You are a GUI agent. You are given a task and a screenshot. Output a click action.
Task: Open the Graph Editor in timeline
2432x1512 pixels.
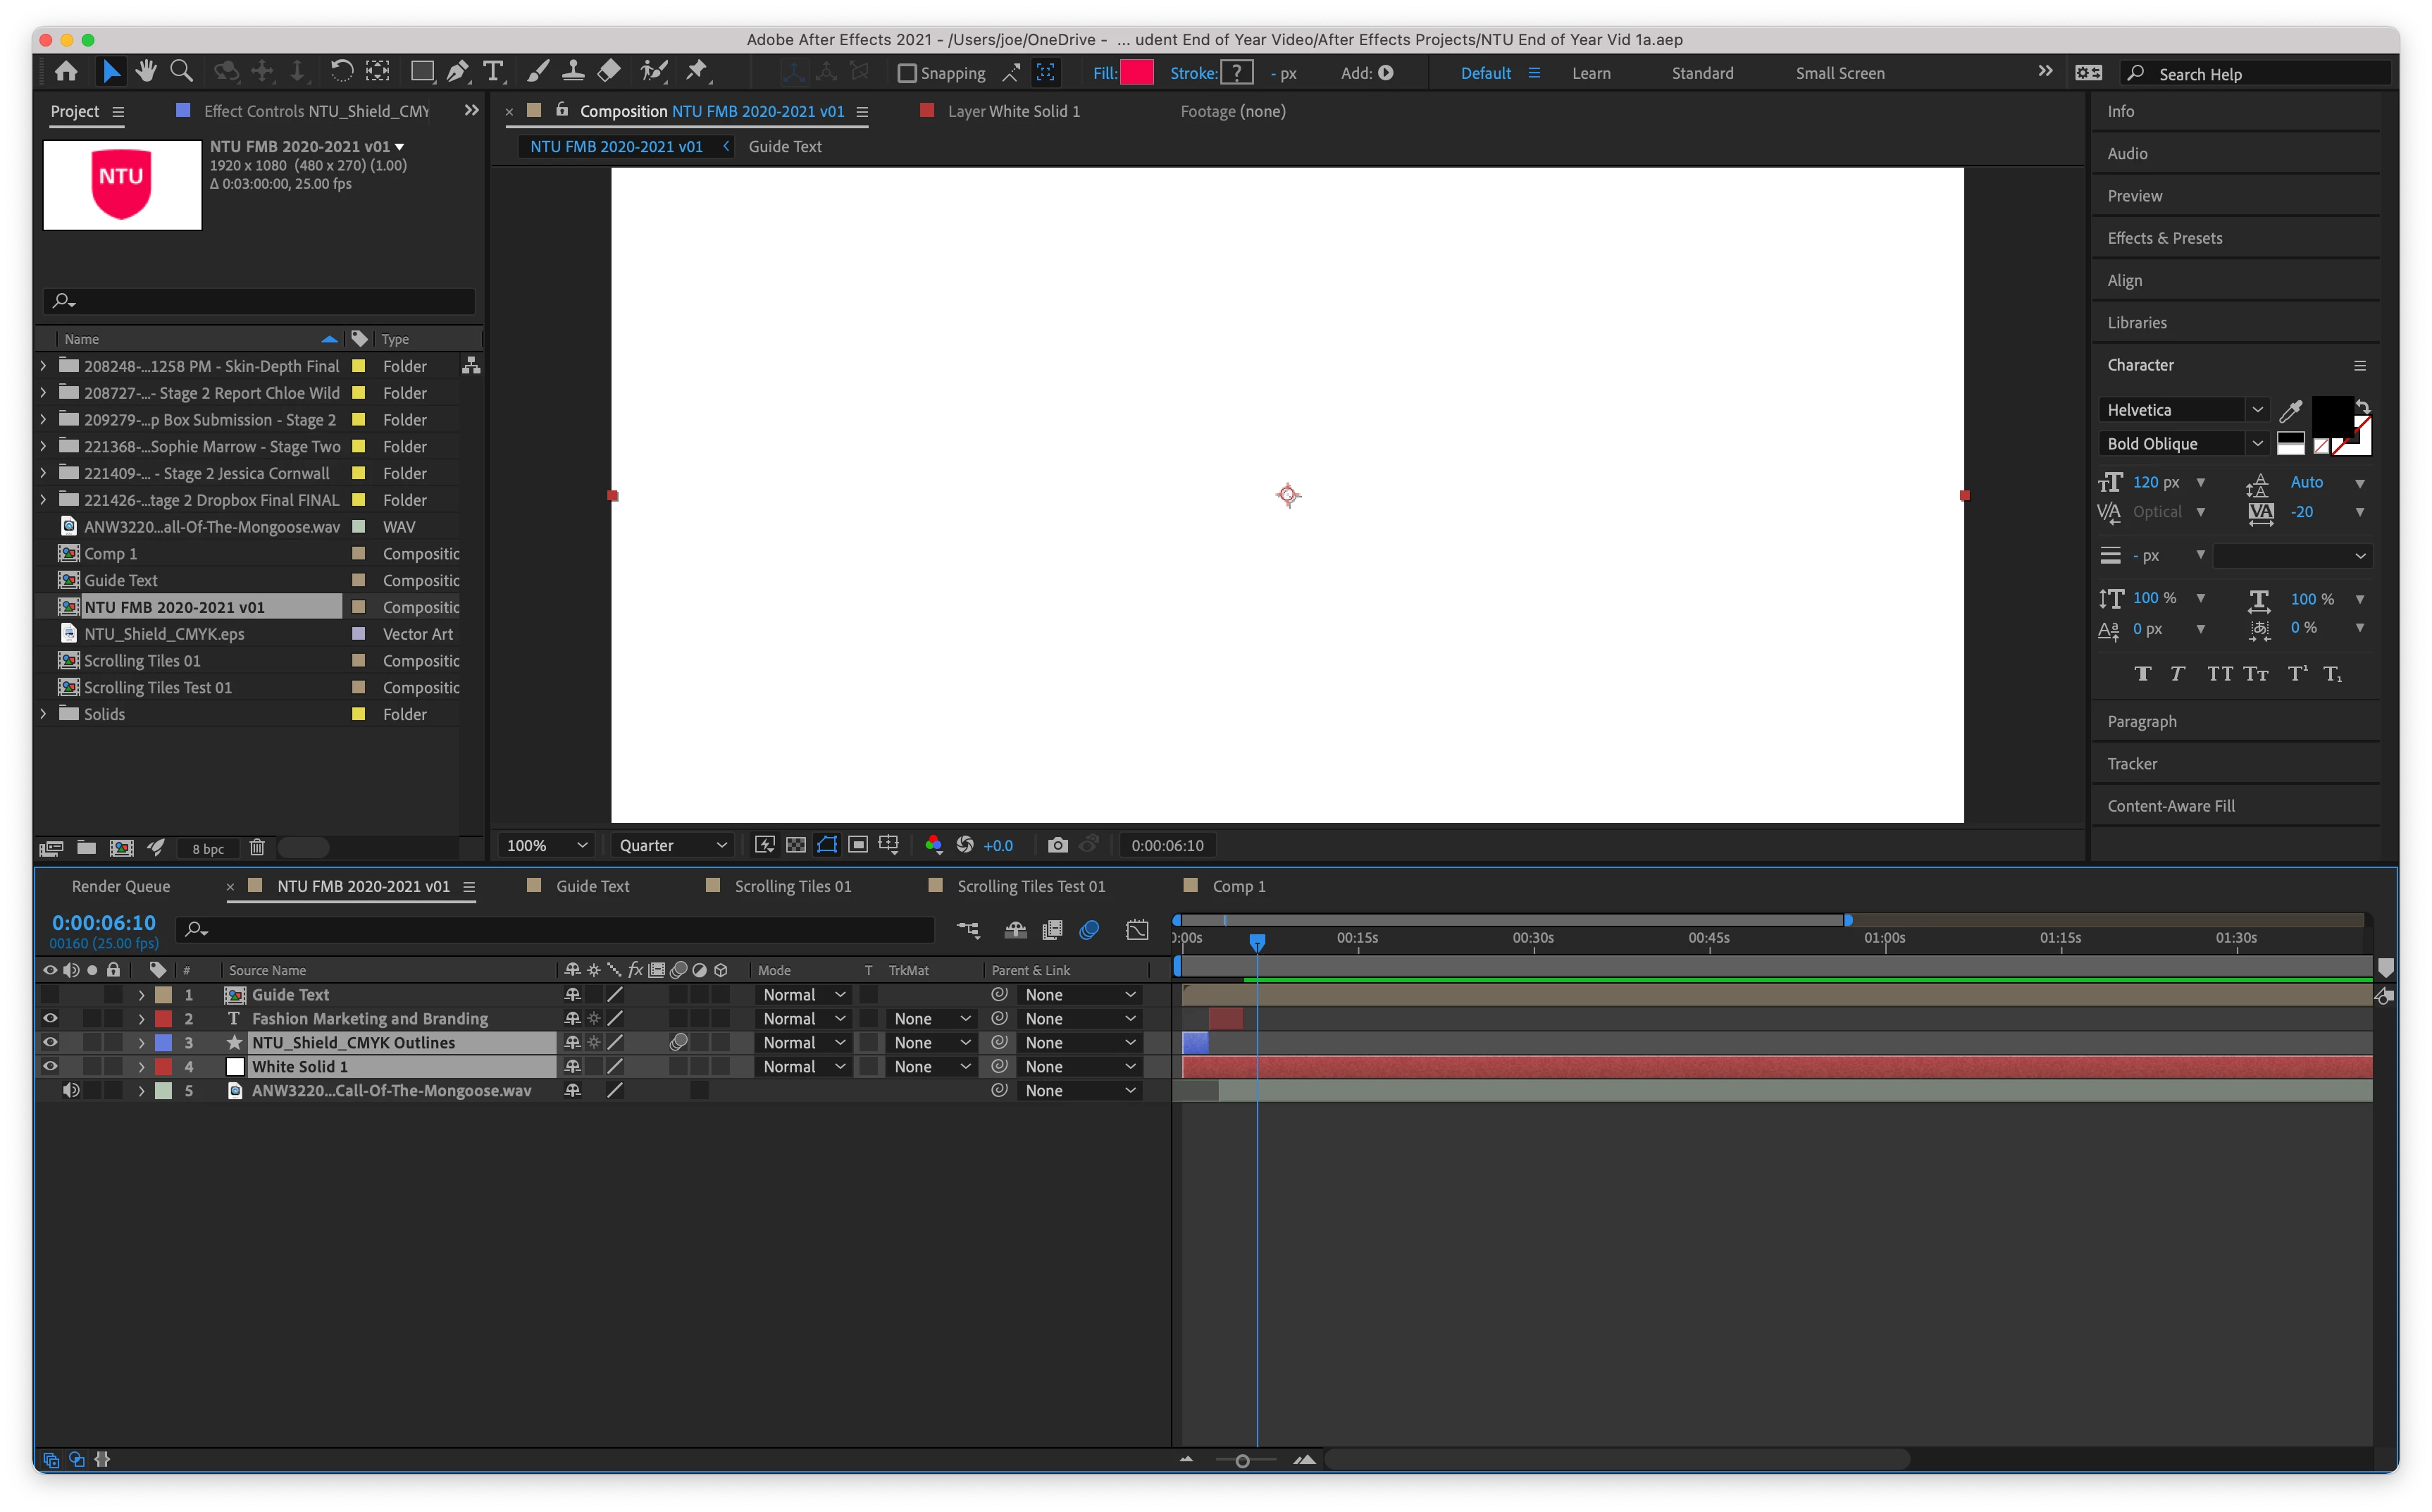coord(1137,930)
